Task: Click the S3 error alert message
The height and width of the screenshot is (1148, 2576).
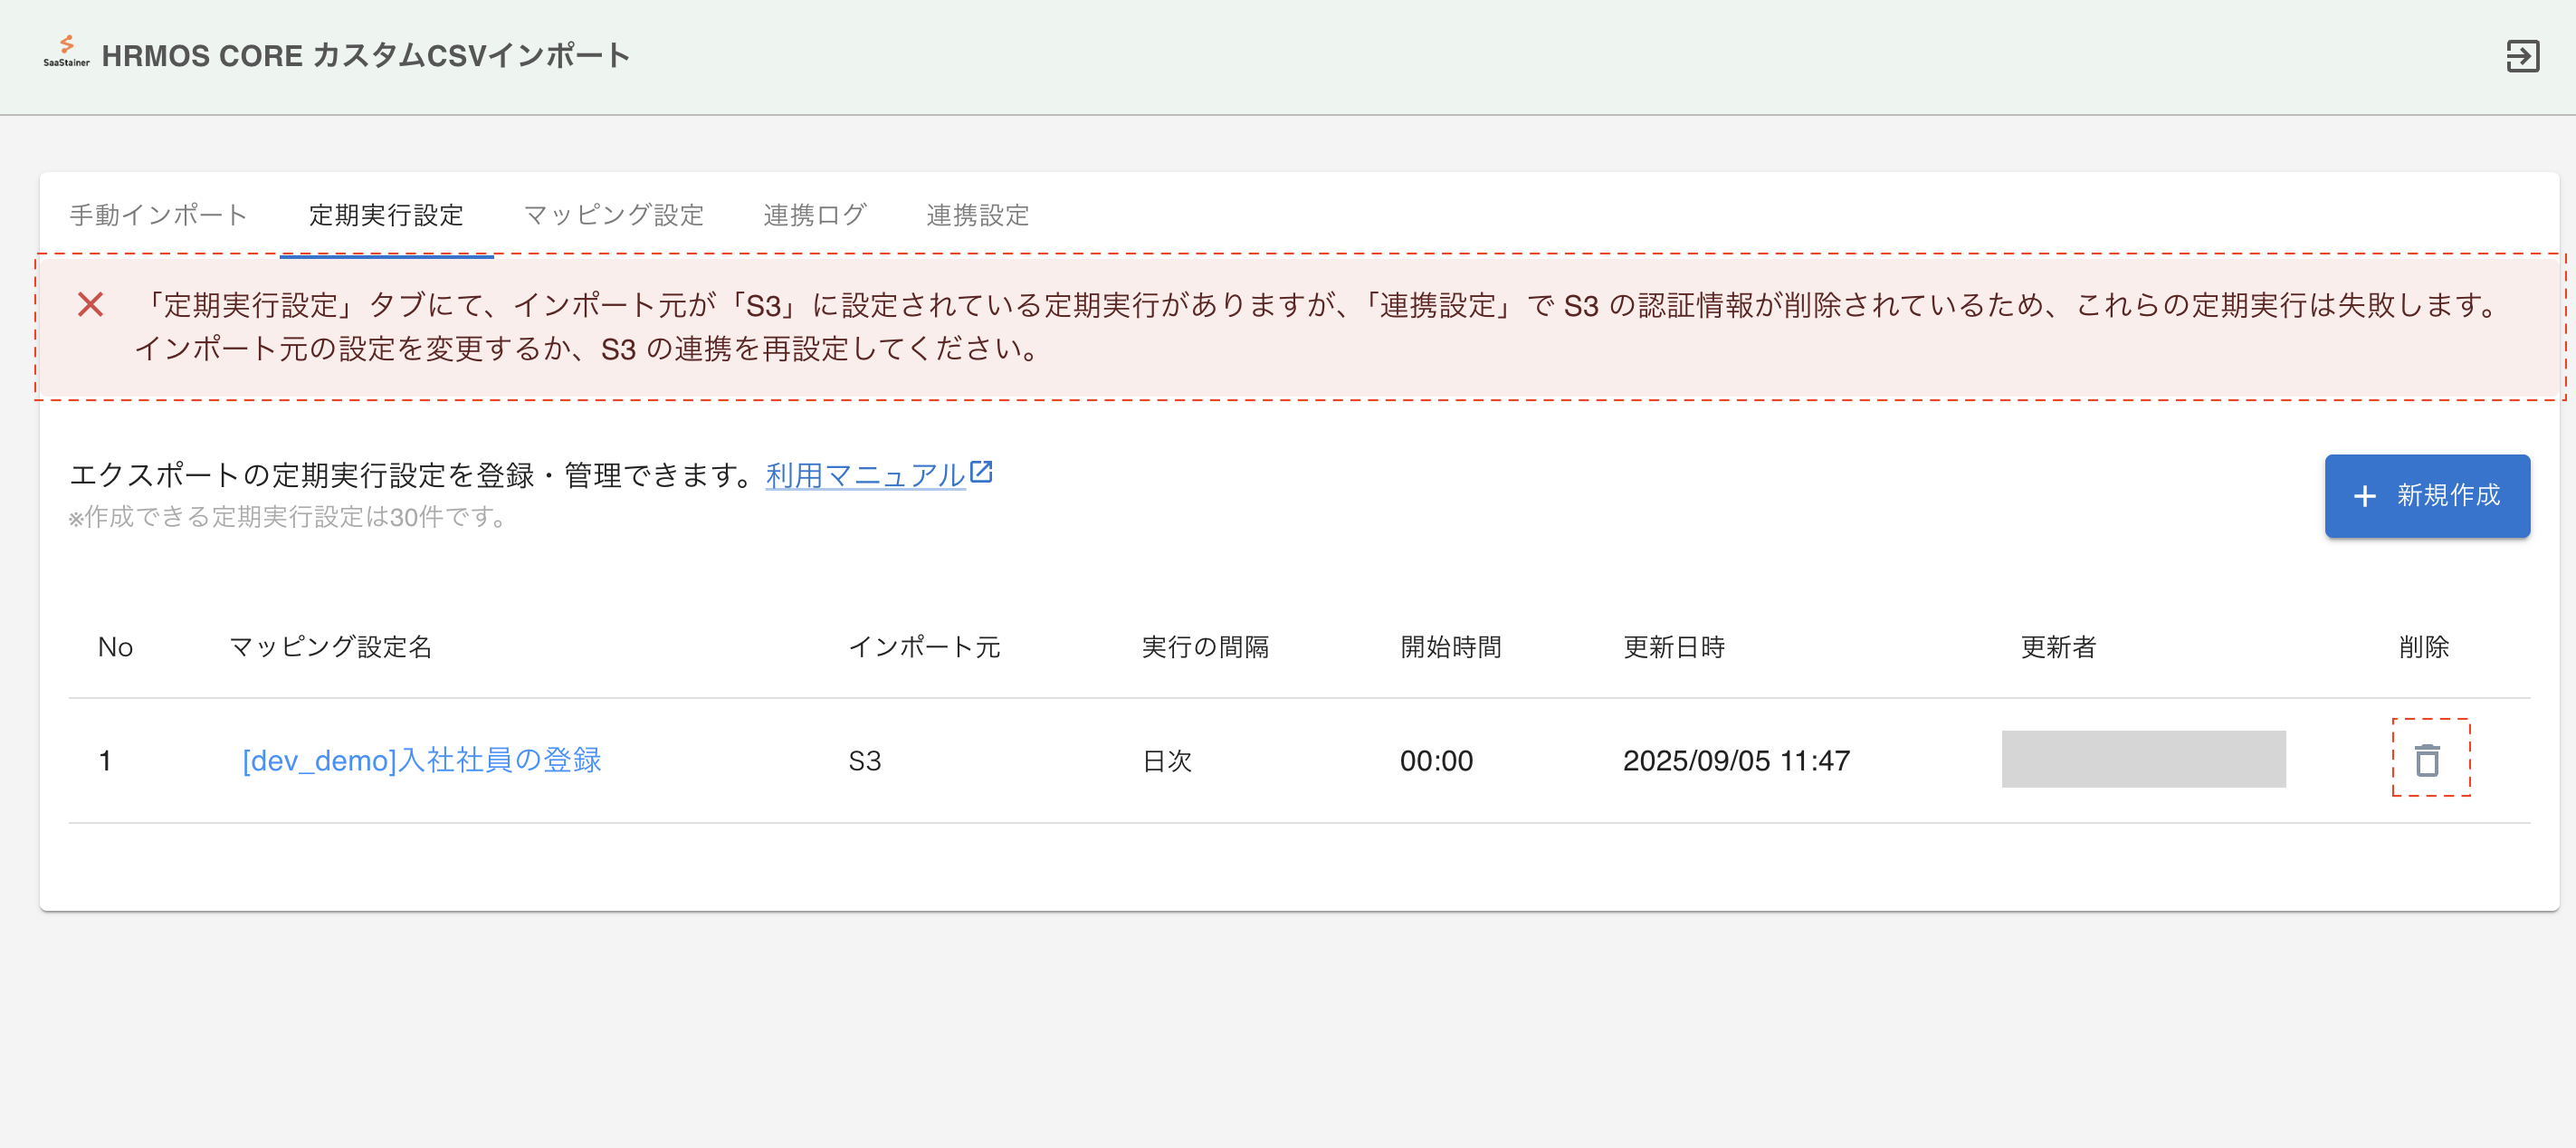Action: coord(1300,326)
